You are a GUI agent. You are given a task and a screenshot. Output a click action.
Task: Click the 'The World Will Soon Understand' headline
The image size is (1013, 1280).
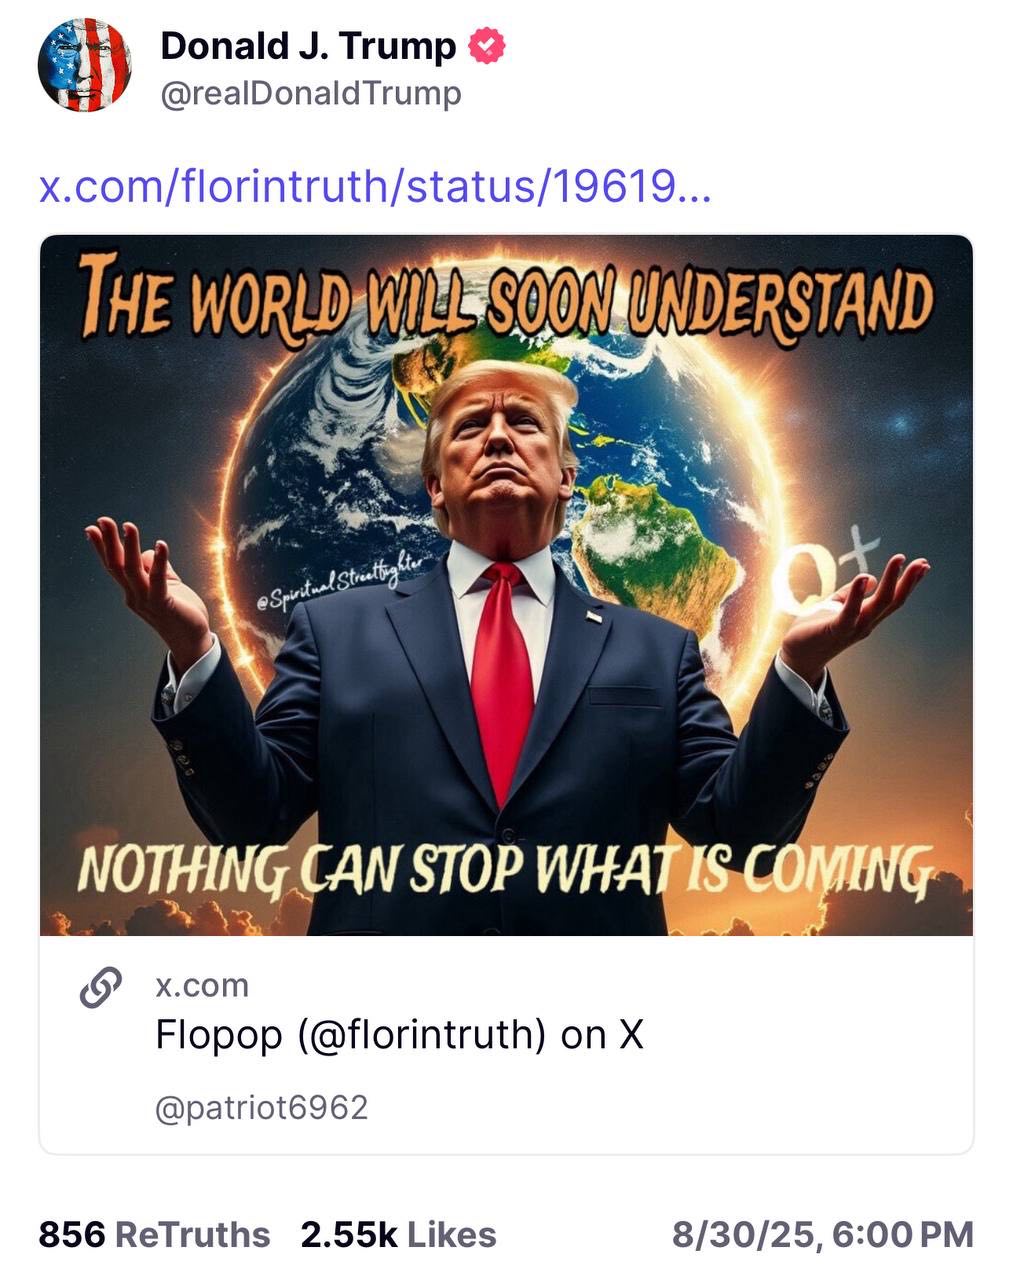coord(507,295)
